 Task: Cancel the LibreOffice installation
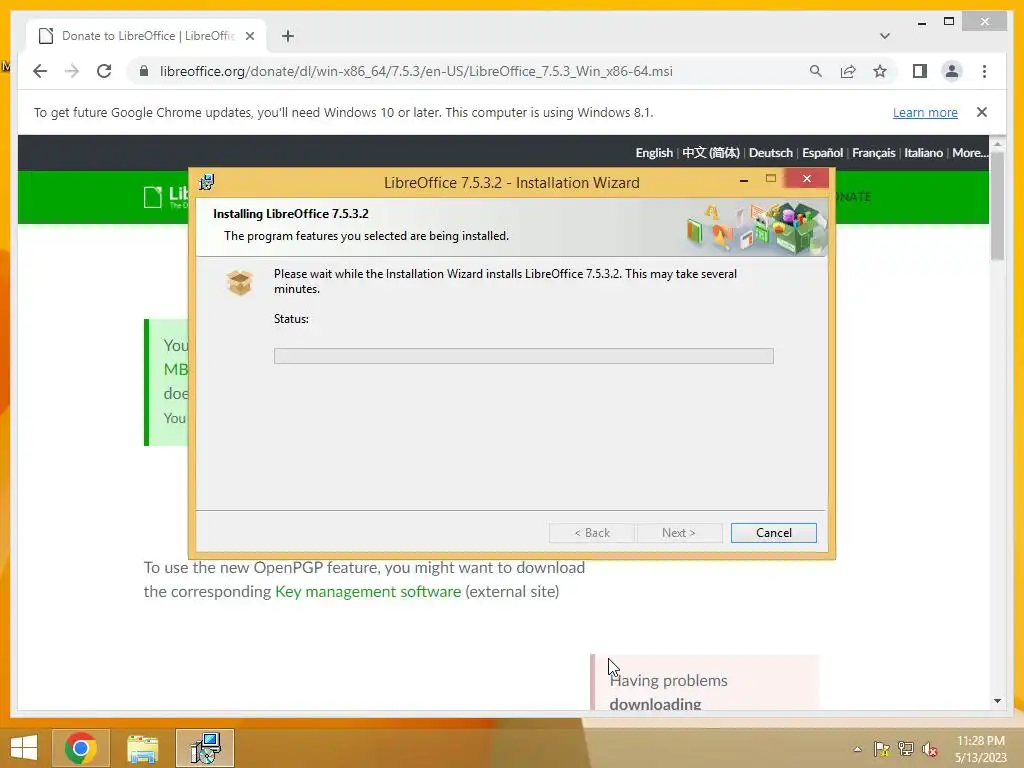[773, 533]
